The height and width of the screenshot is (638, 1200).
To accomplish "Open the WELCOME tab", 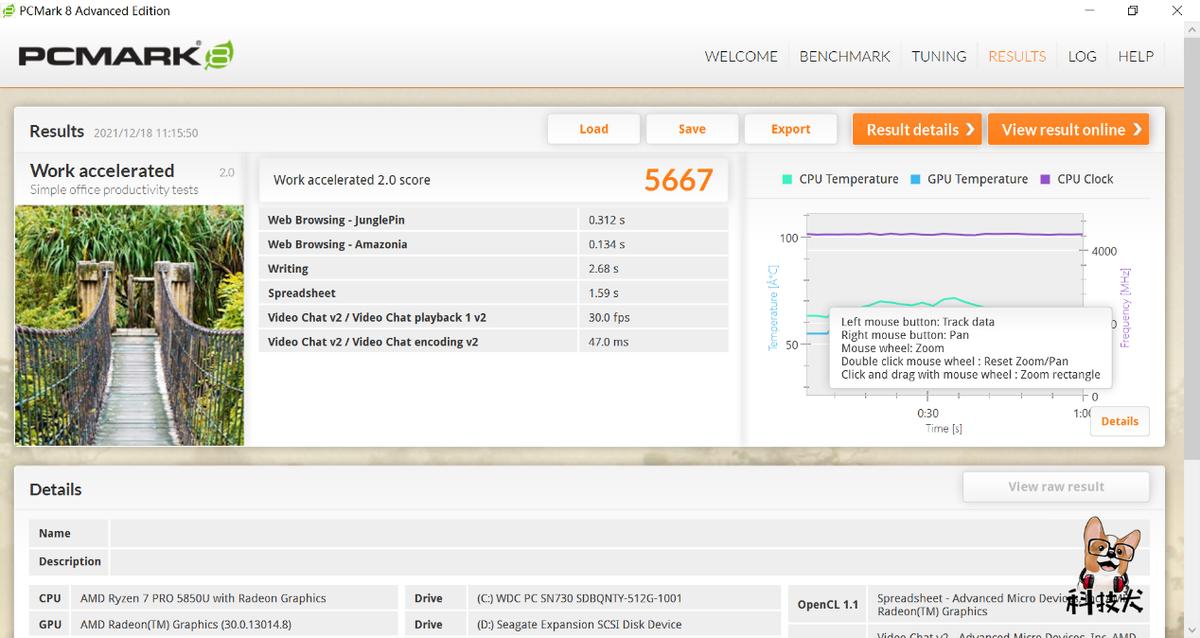I will click(x=740, y=56).
